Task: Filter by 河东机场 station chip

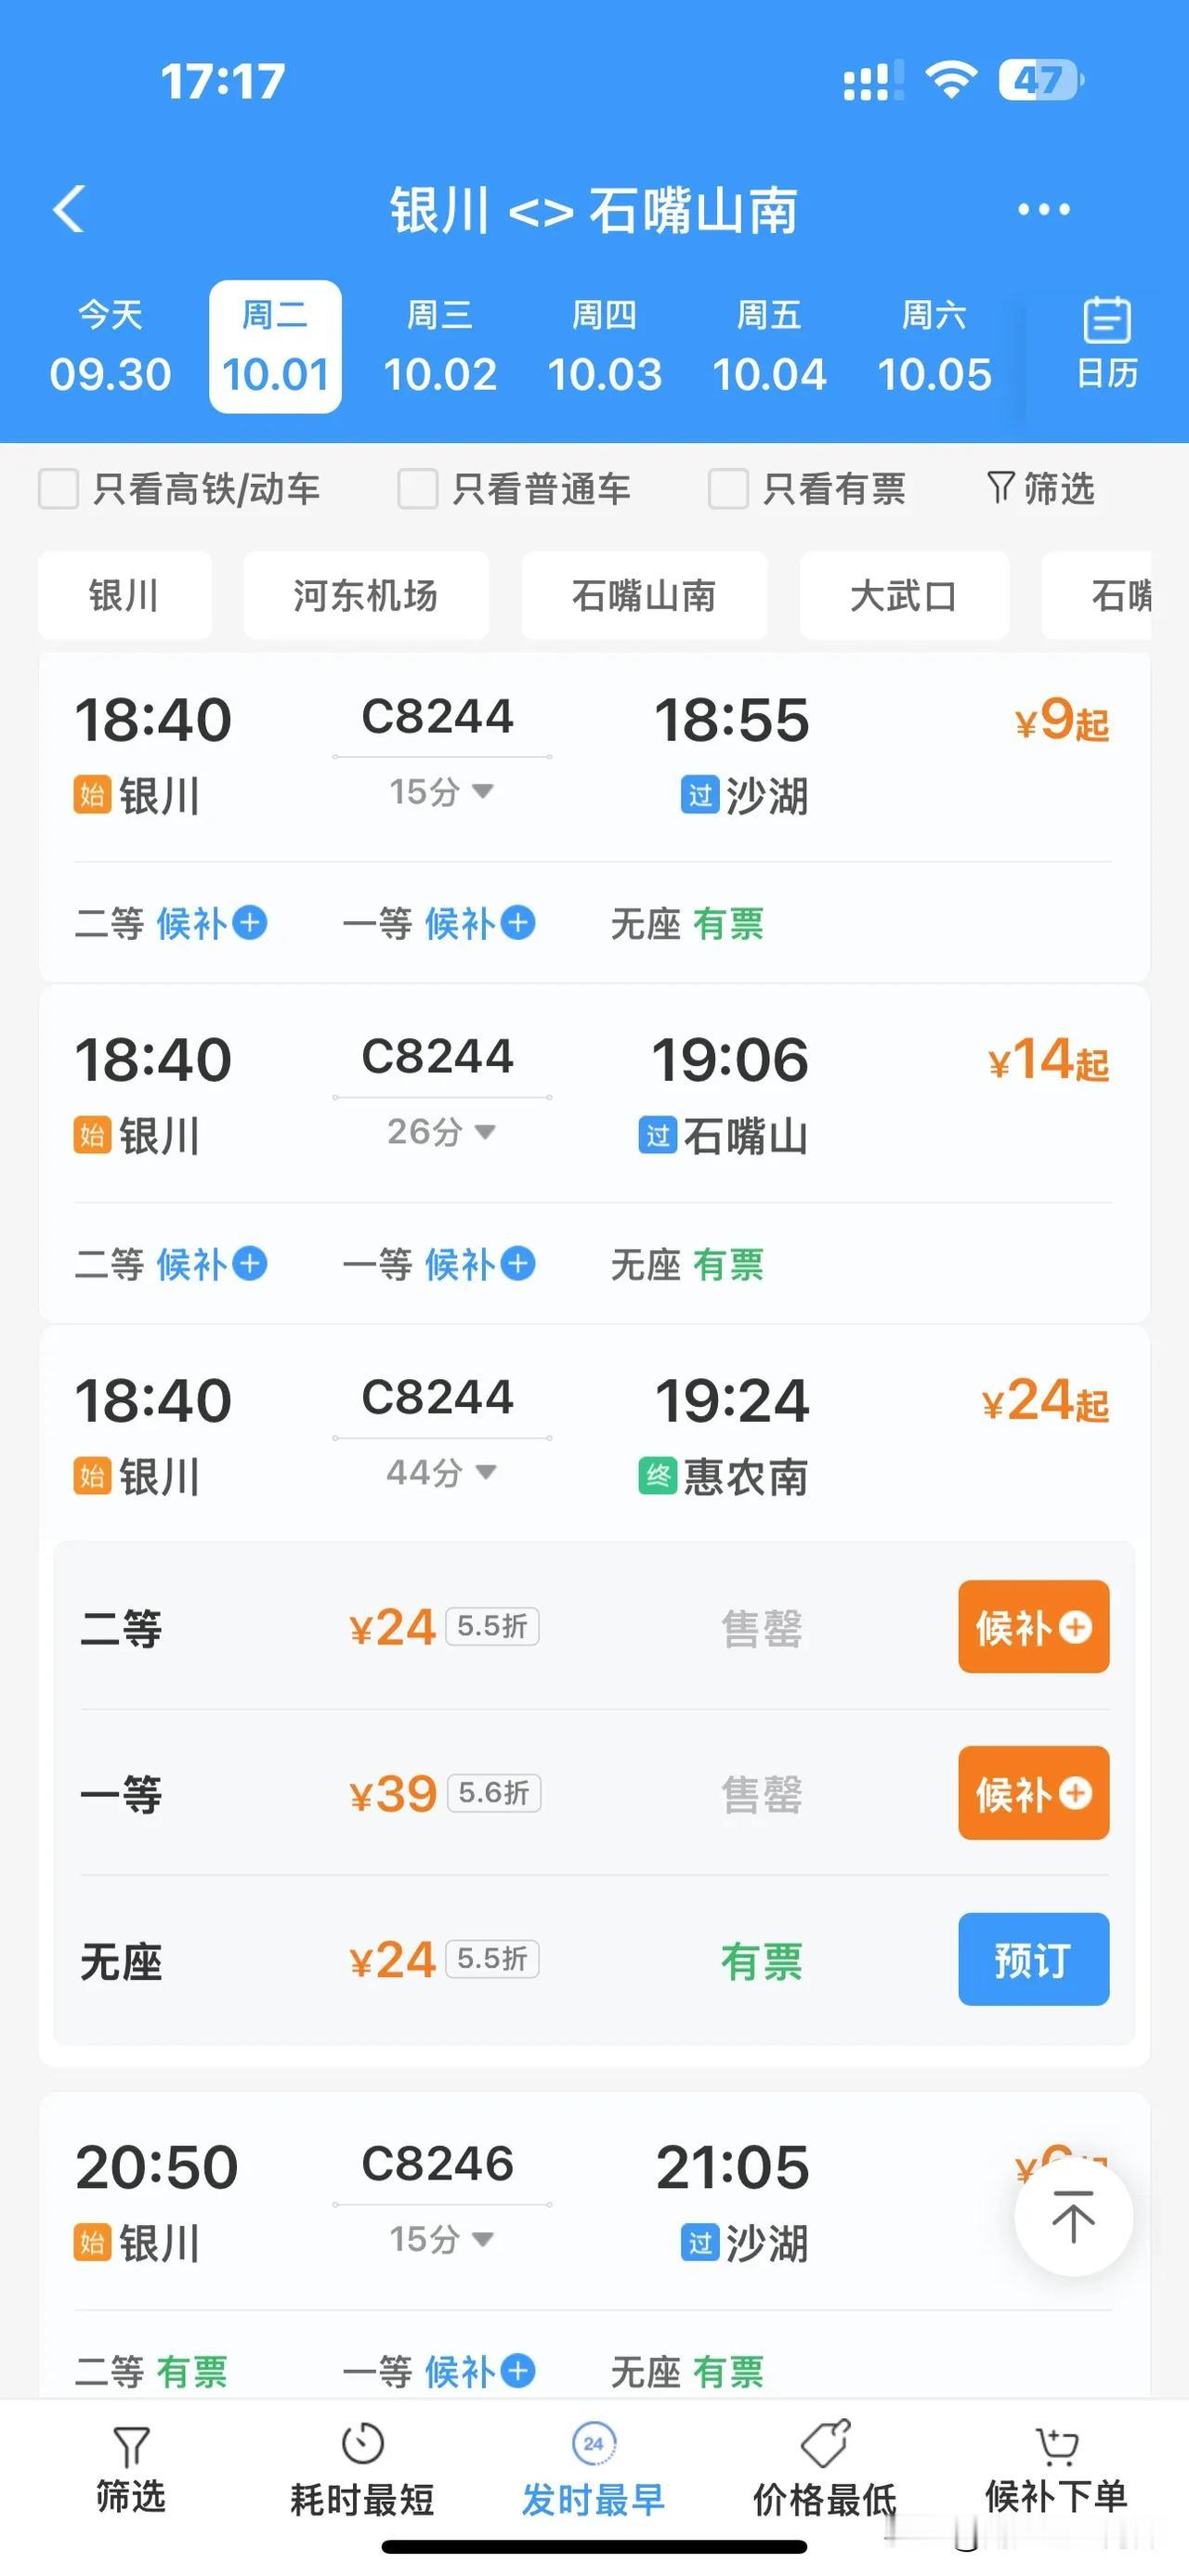Action: pos(366,595)
